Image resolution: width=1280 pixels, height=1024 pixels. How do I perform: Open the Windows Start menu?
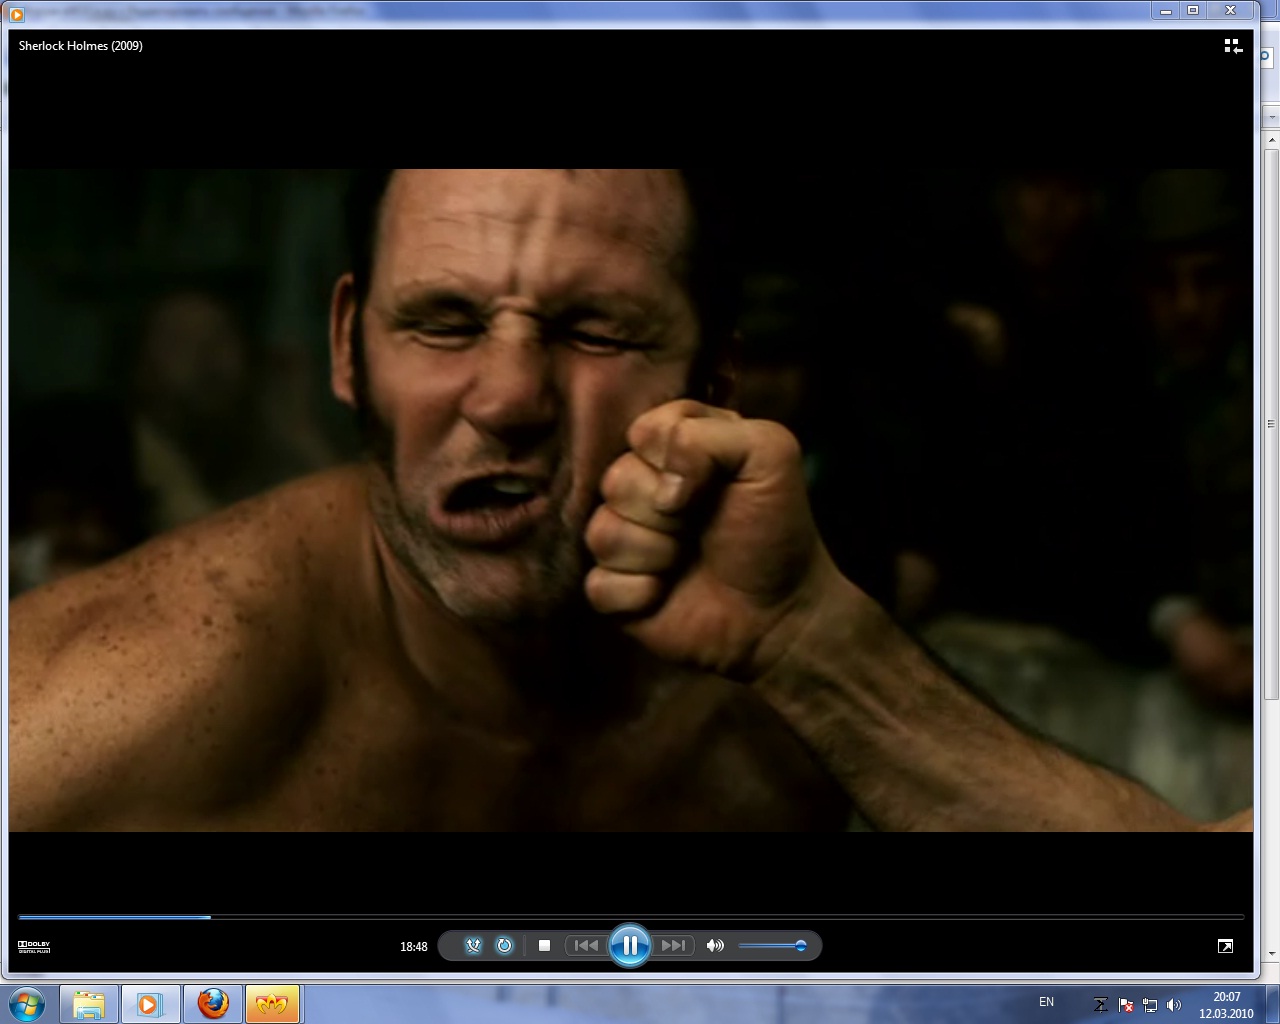coord(27,1003)
